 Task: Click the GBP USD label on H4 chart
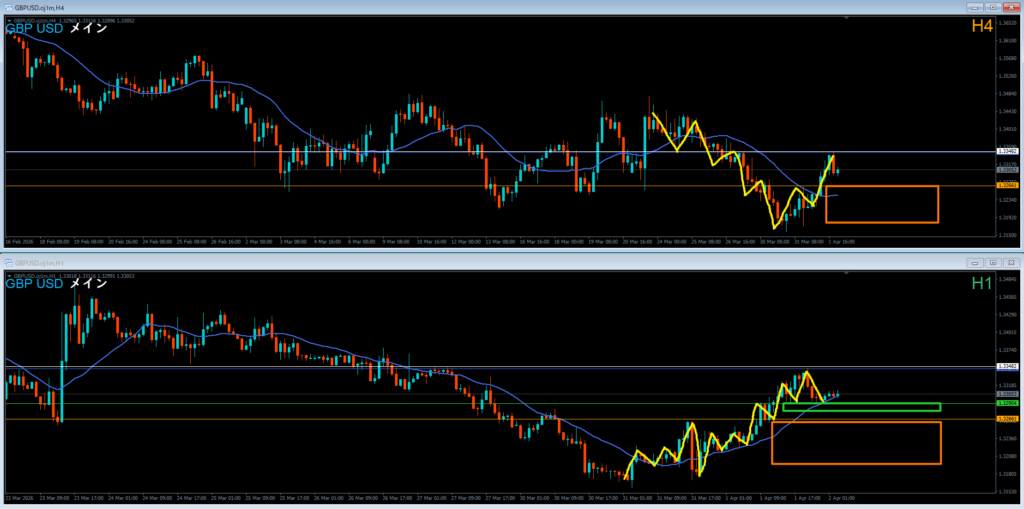(x=36, y=28)
